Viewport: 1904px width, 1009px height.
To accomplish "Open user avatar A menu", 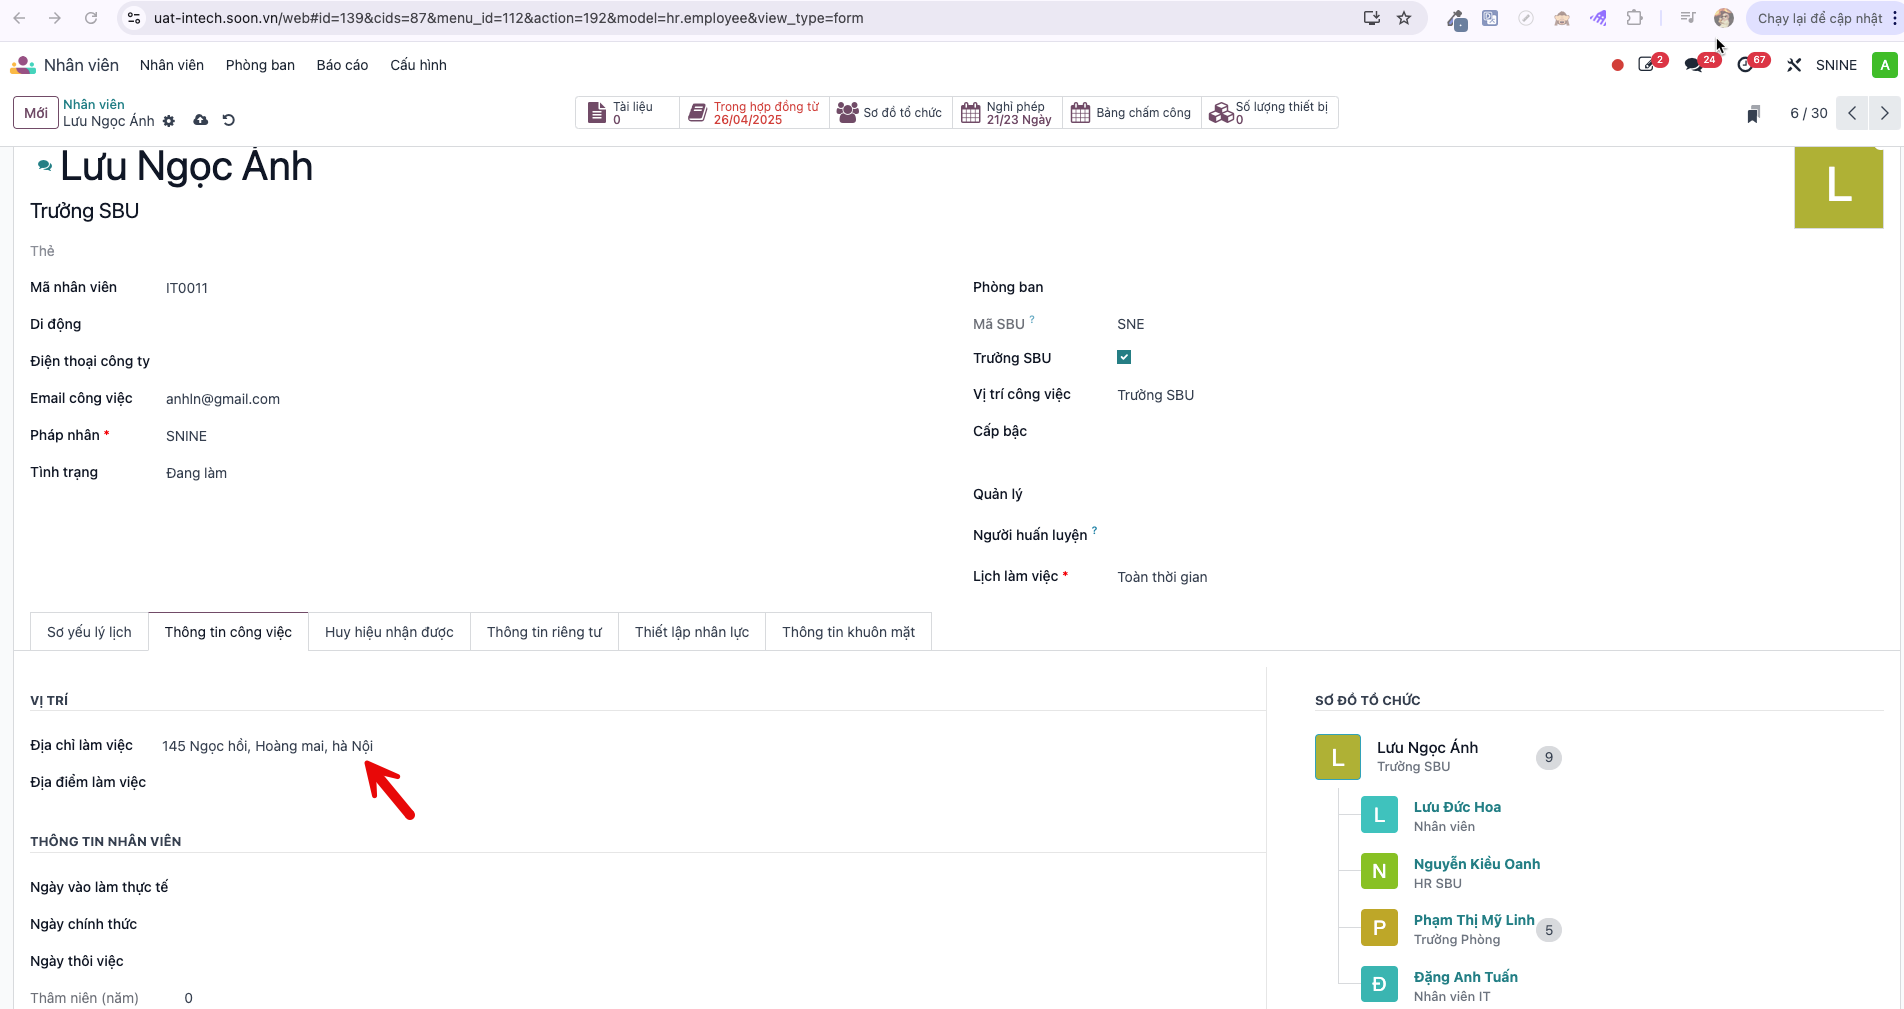I will coord(1885,65).
